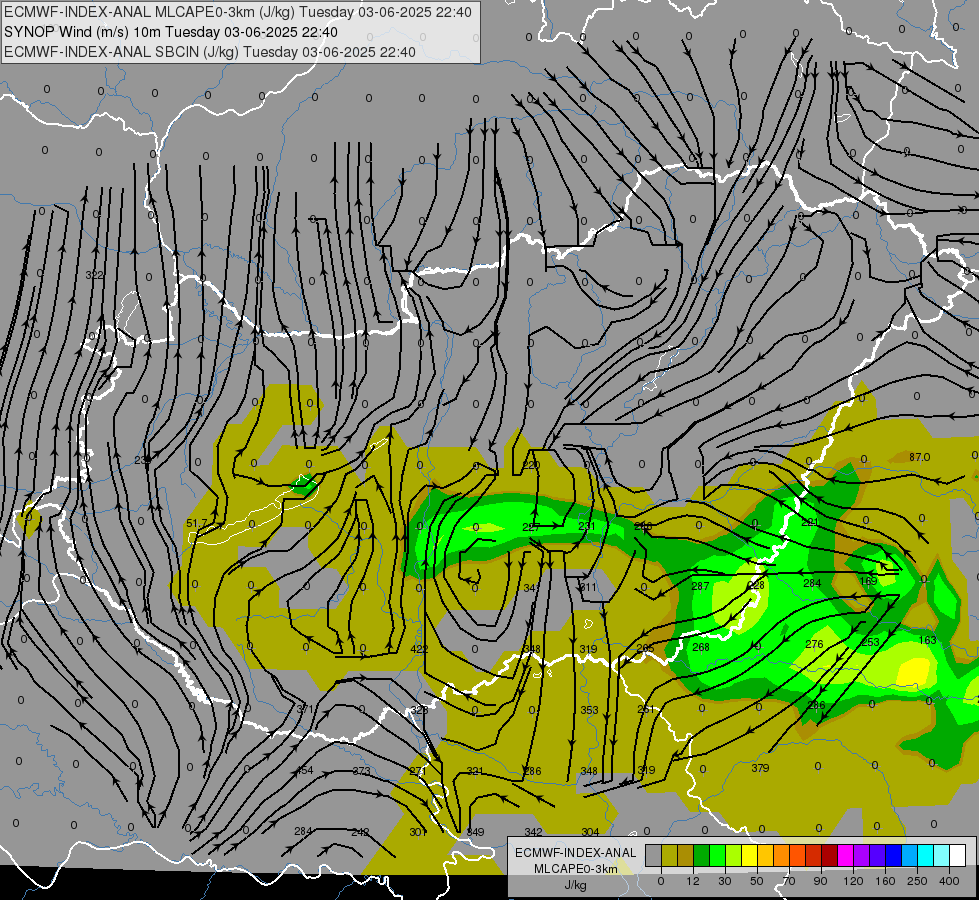Click the map value 268
The width and height of the screenshot is (979, 900).
(701, 647)
